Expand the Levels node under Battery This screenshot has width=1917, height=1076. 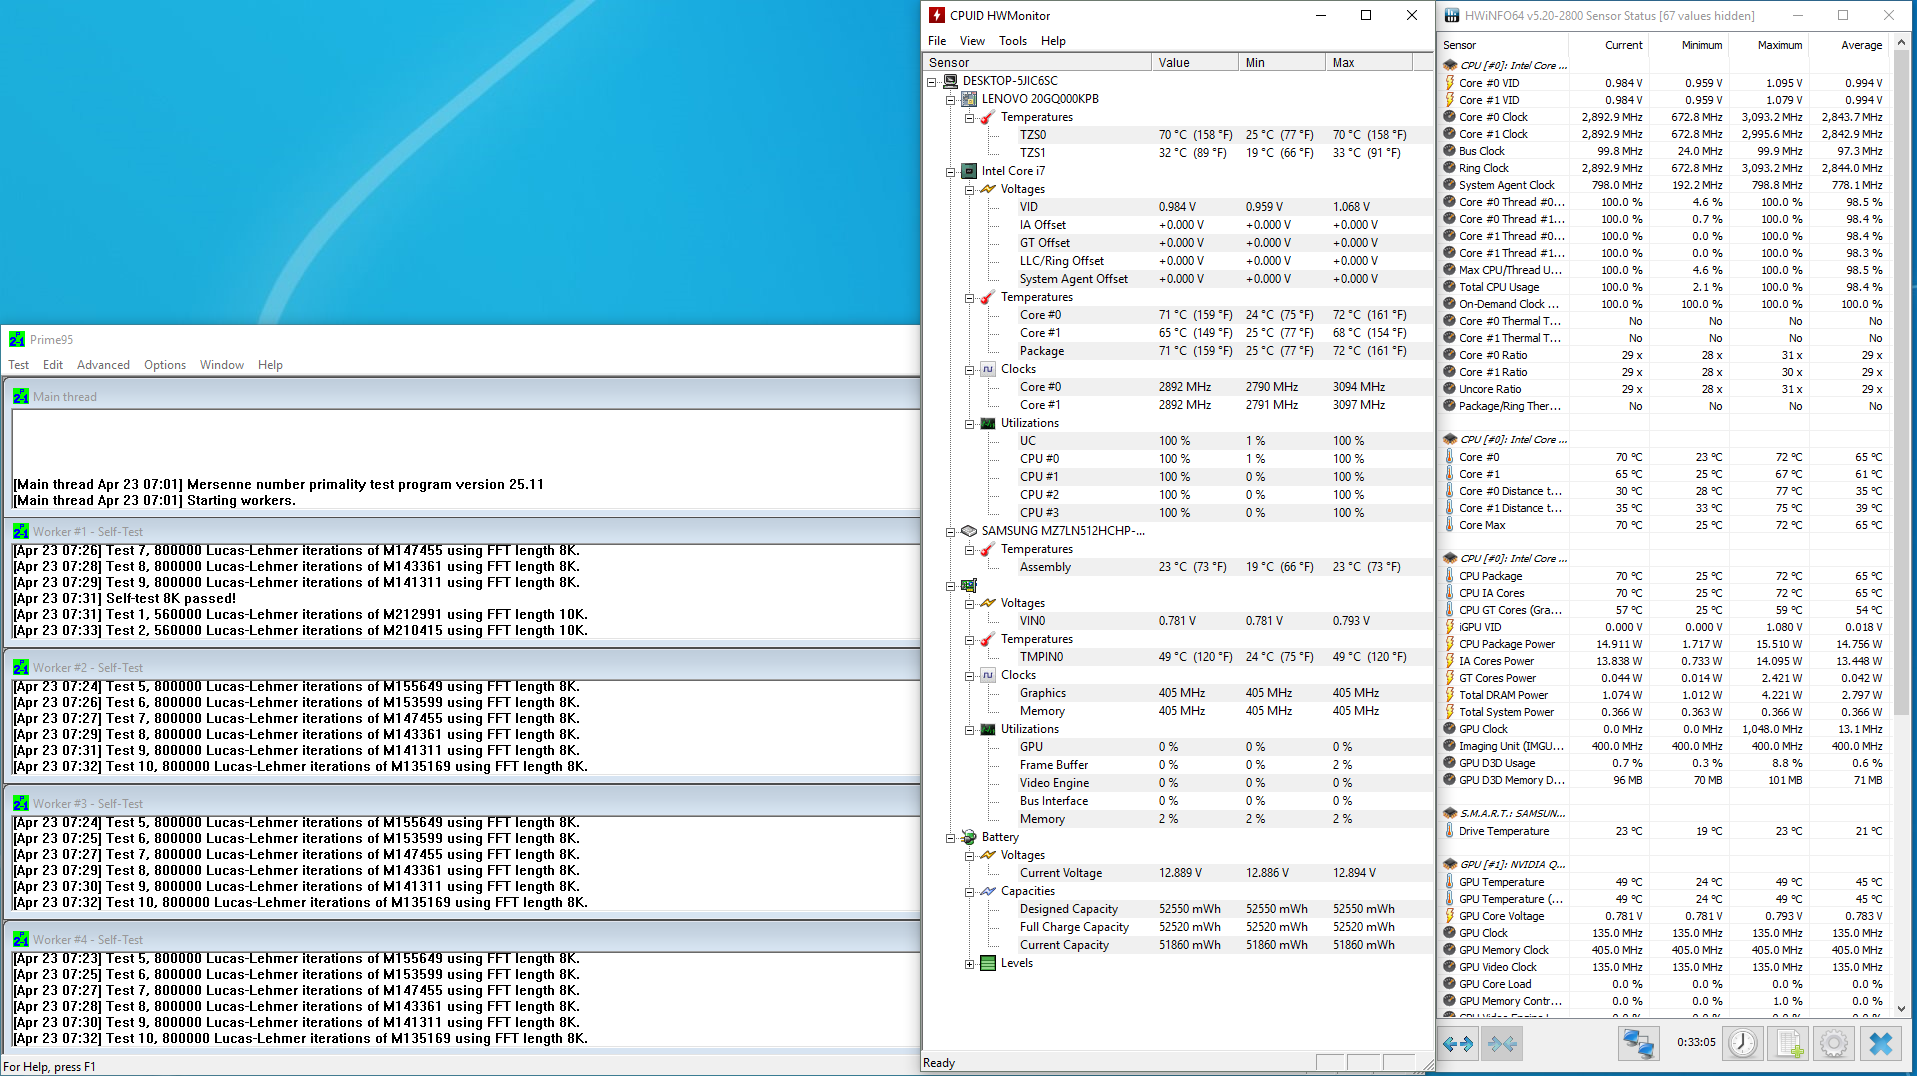969,963
